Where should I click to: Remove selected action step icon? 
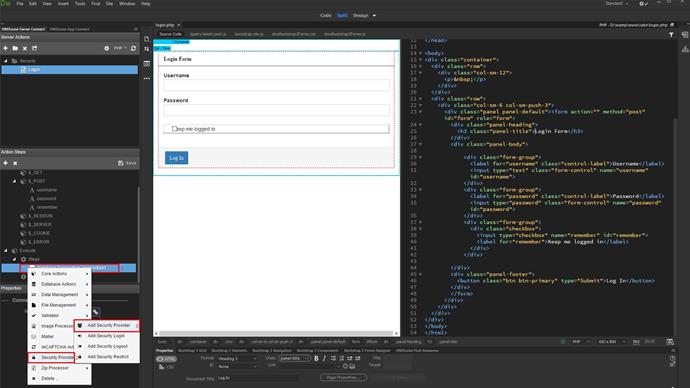point(15,163)
